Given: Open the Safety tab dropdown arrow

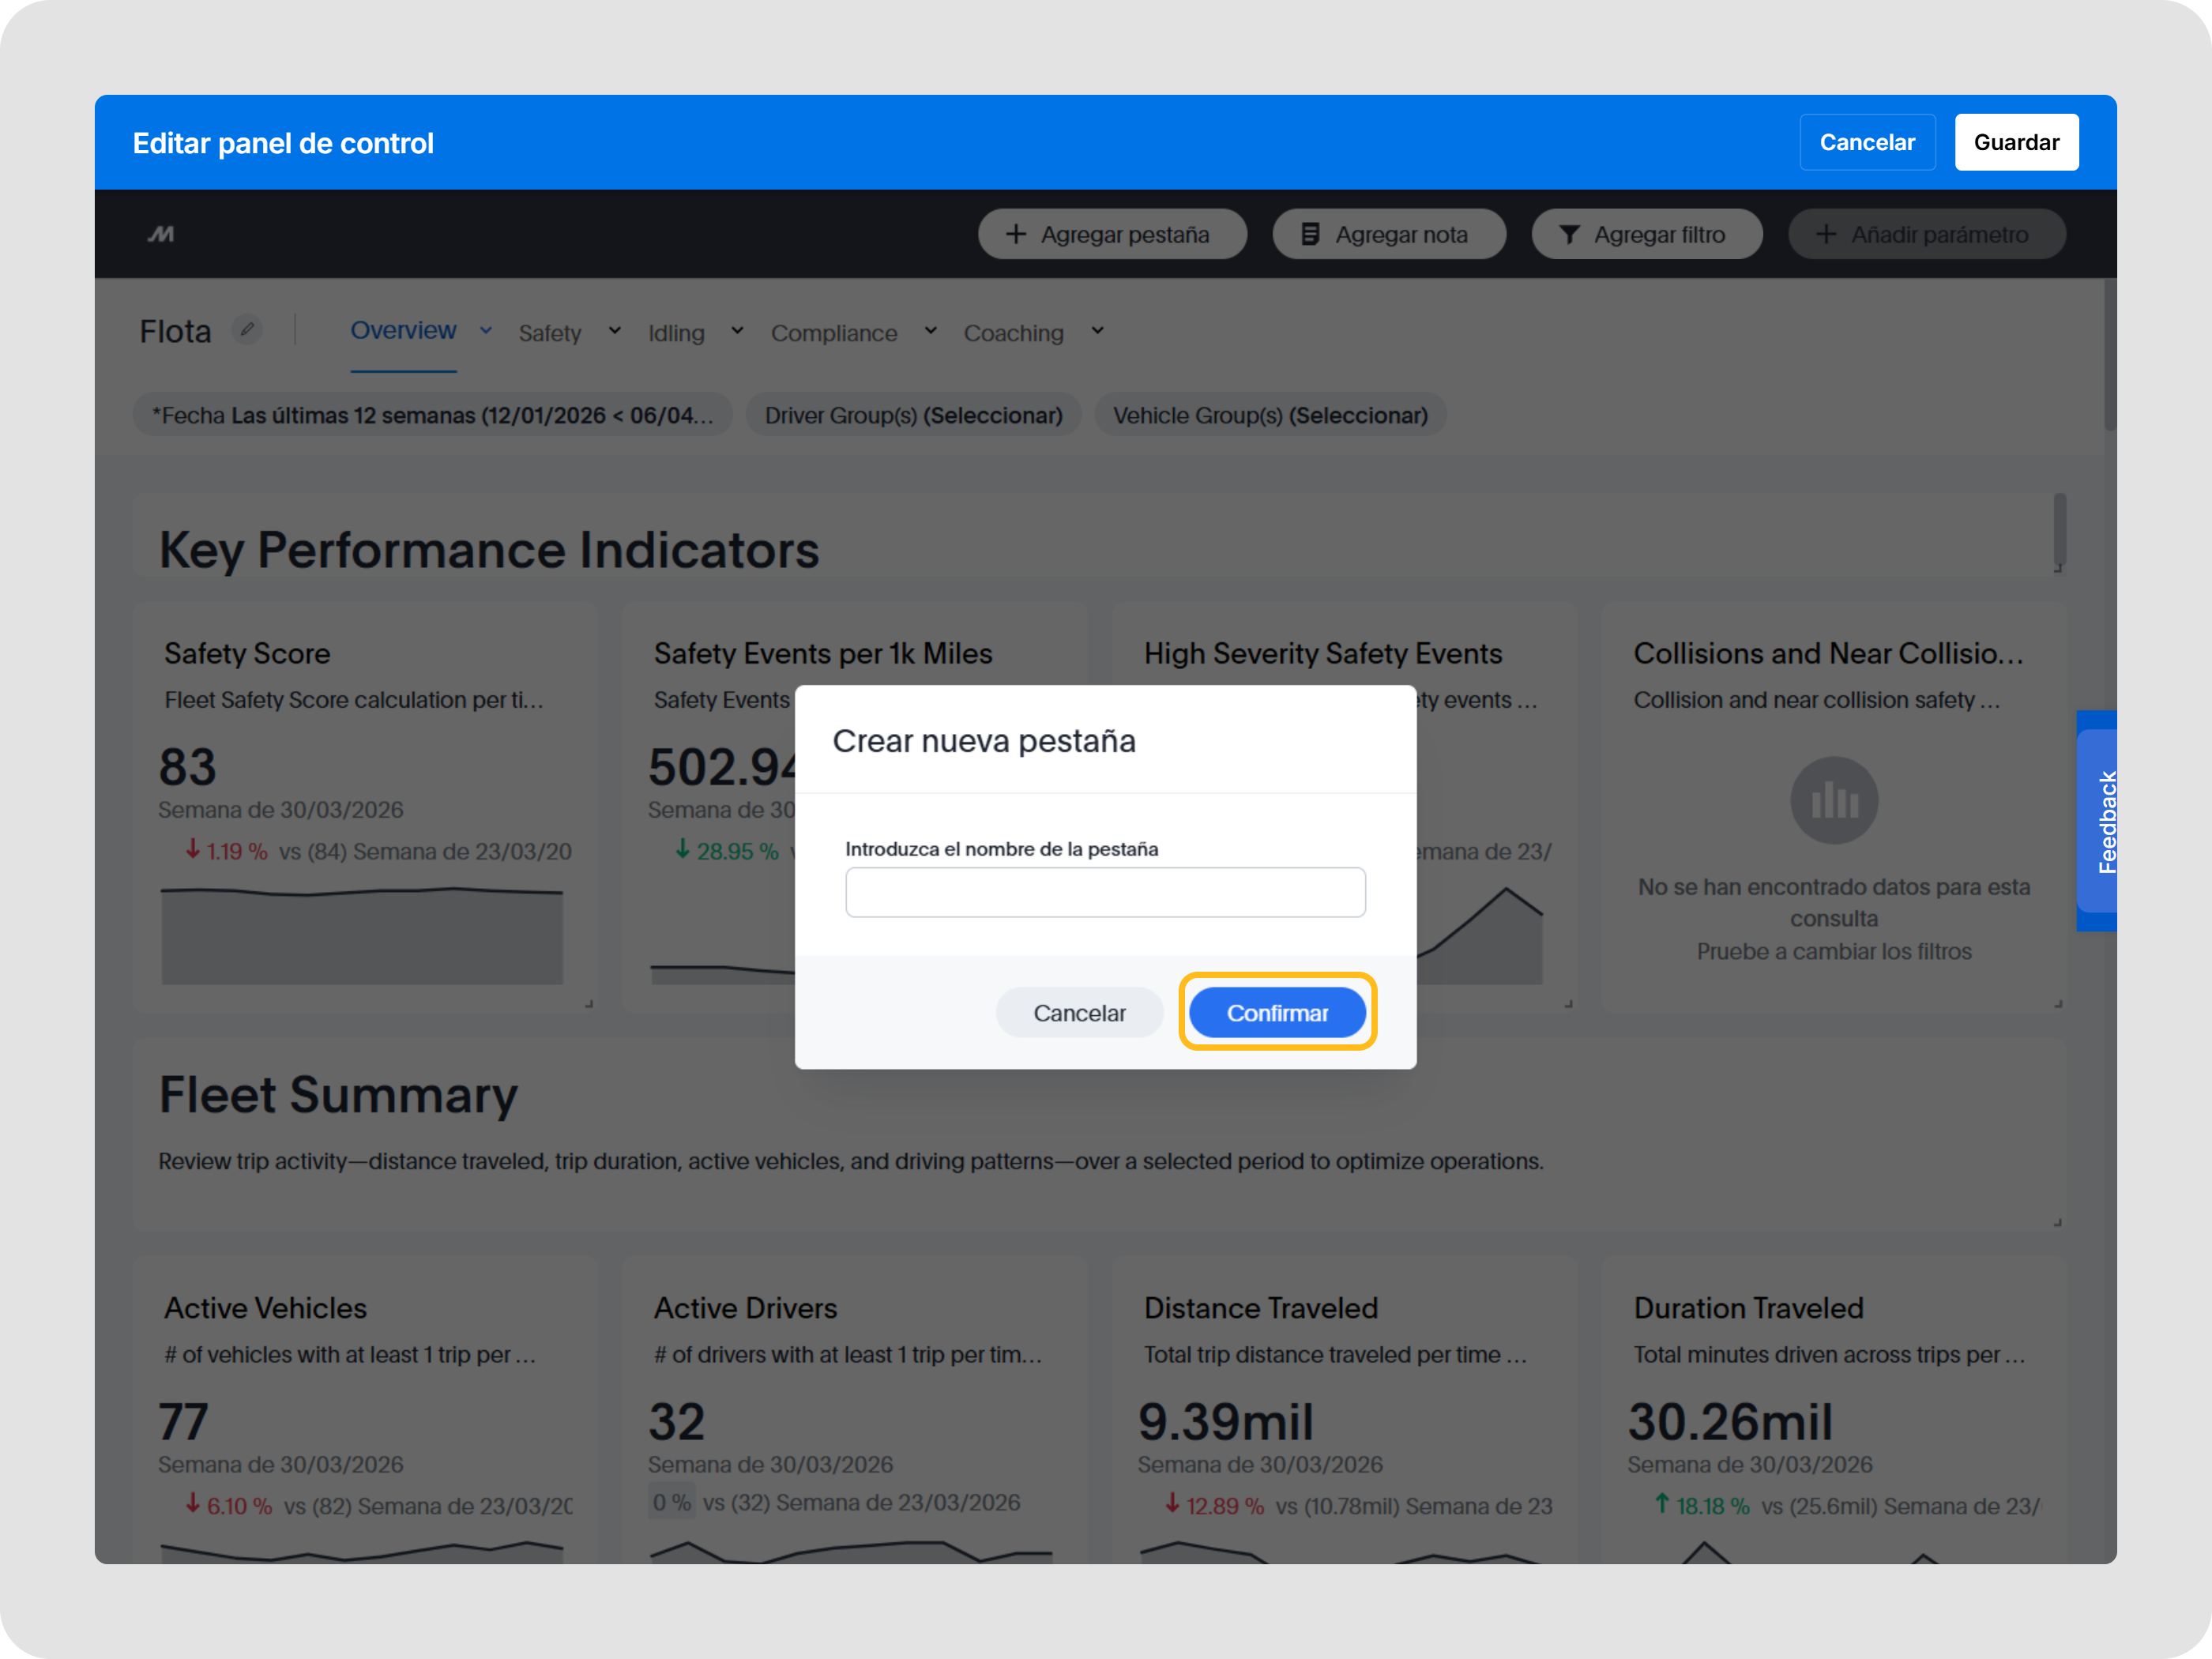Looking at the screenshot, I should click(x=615, y=330).
